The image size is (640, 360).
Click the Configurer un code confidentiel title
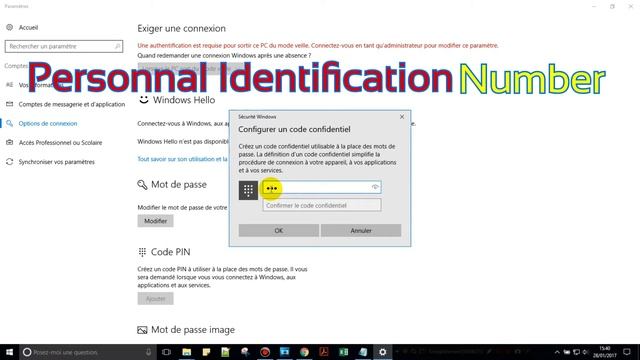[x=294, y=129]
